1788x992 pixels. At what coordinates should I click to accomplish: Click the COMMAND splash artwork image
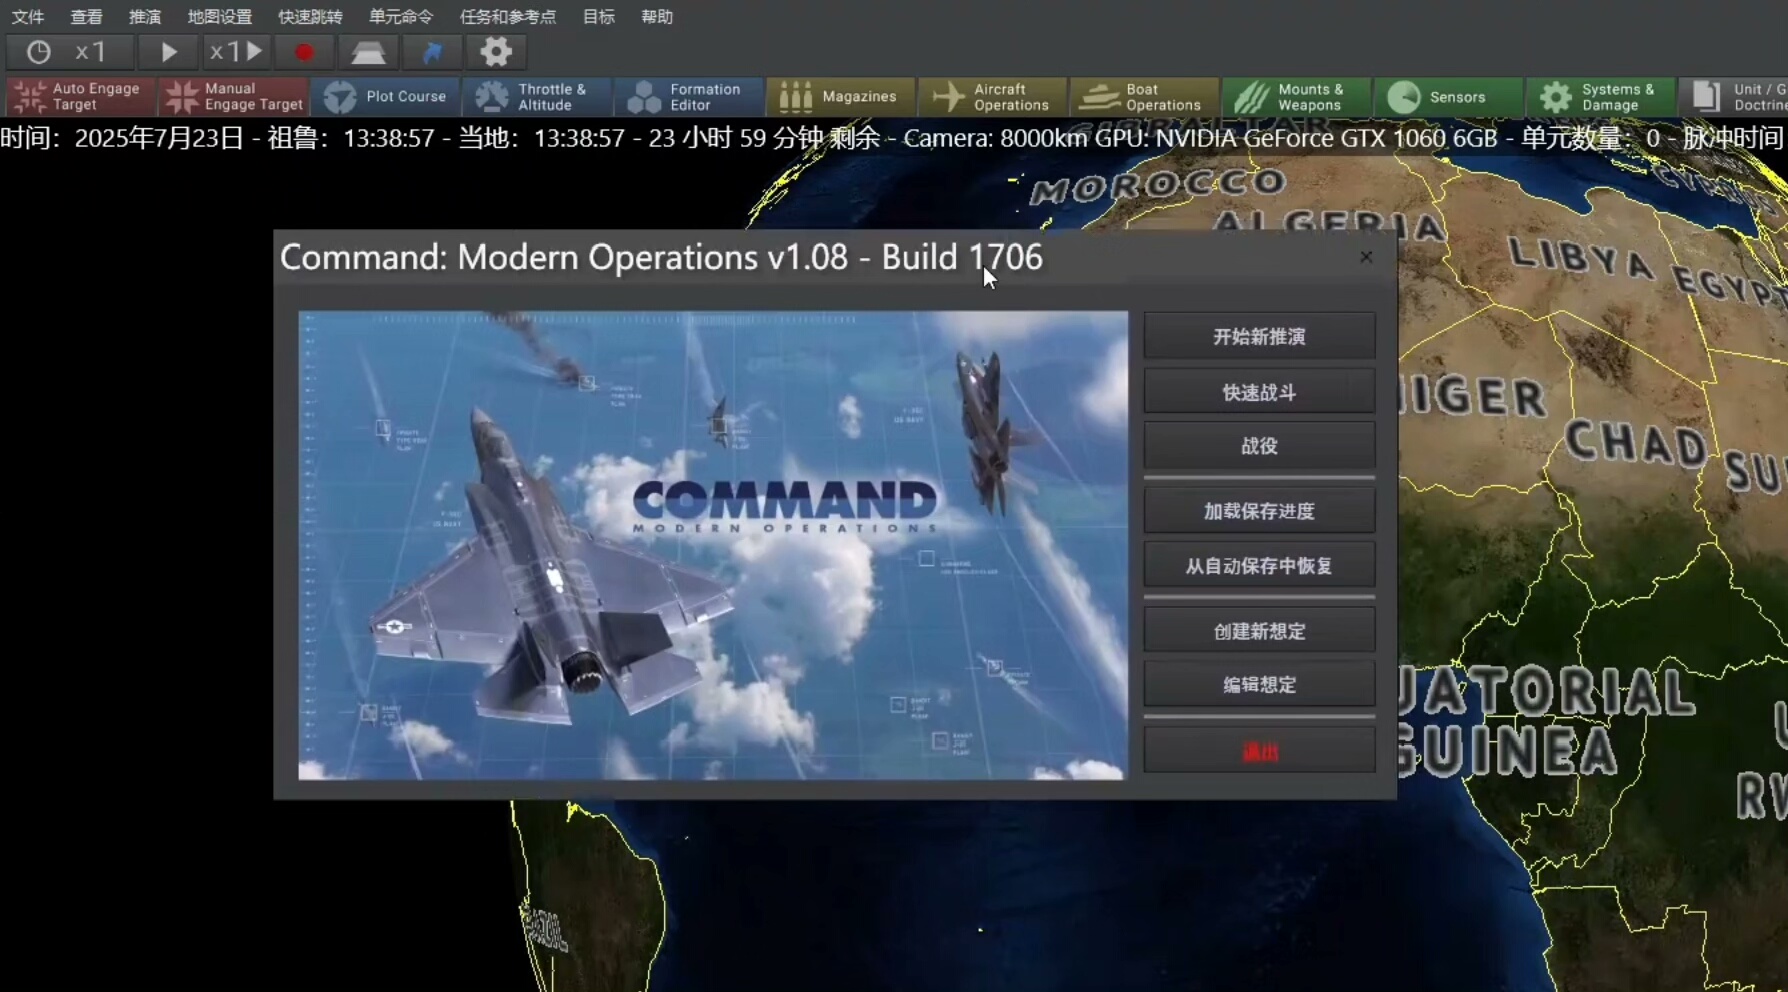(x=713, y=545)
